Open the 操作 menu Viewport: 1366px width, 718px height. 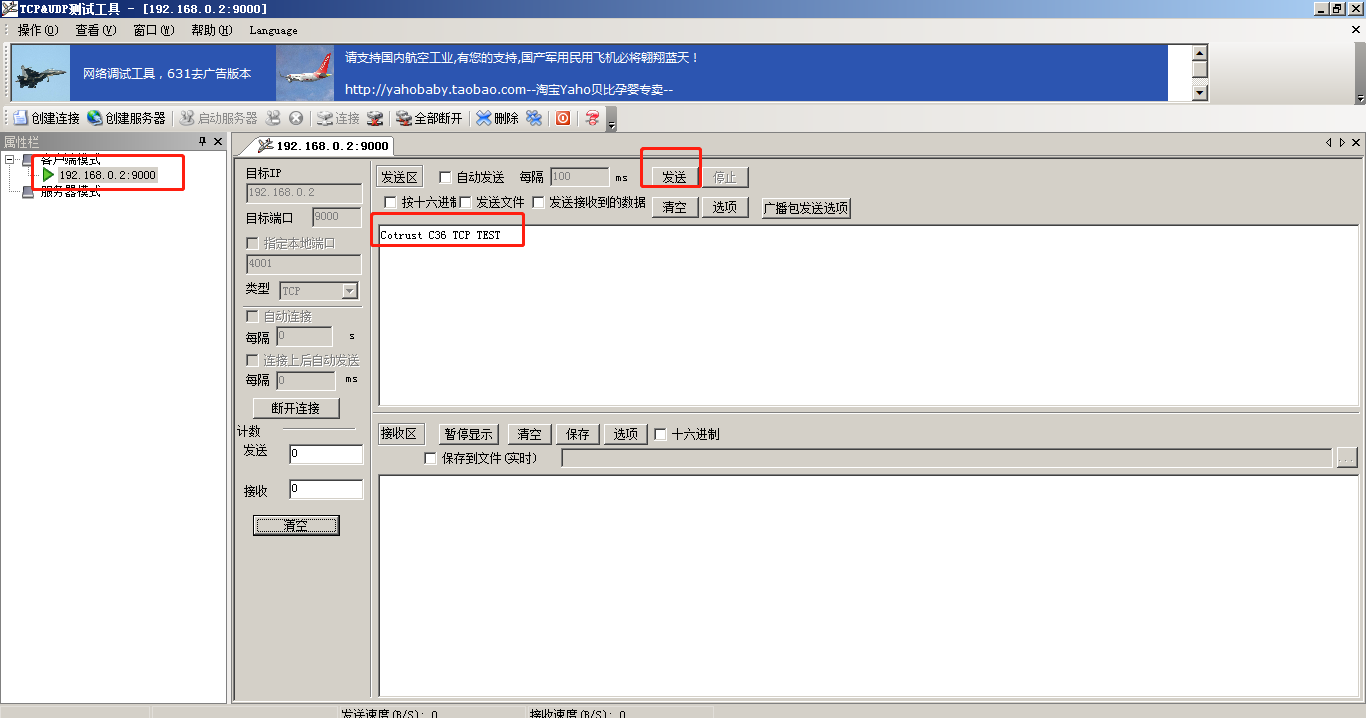tap(38, 31)
